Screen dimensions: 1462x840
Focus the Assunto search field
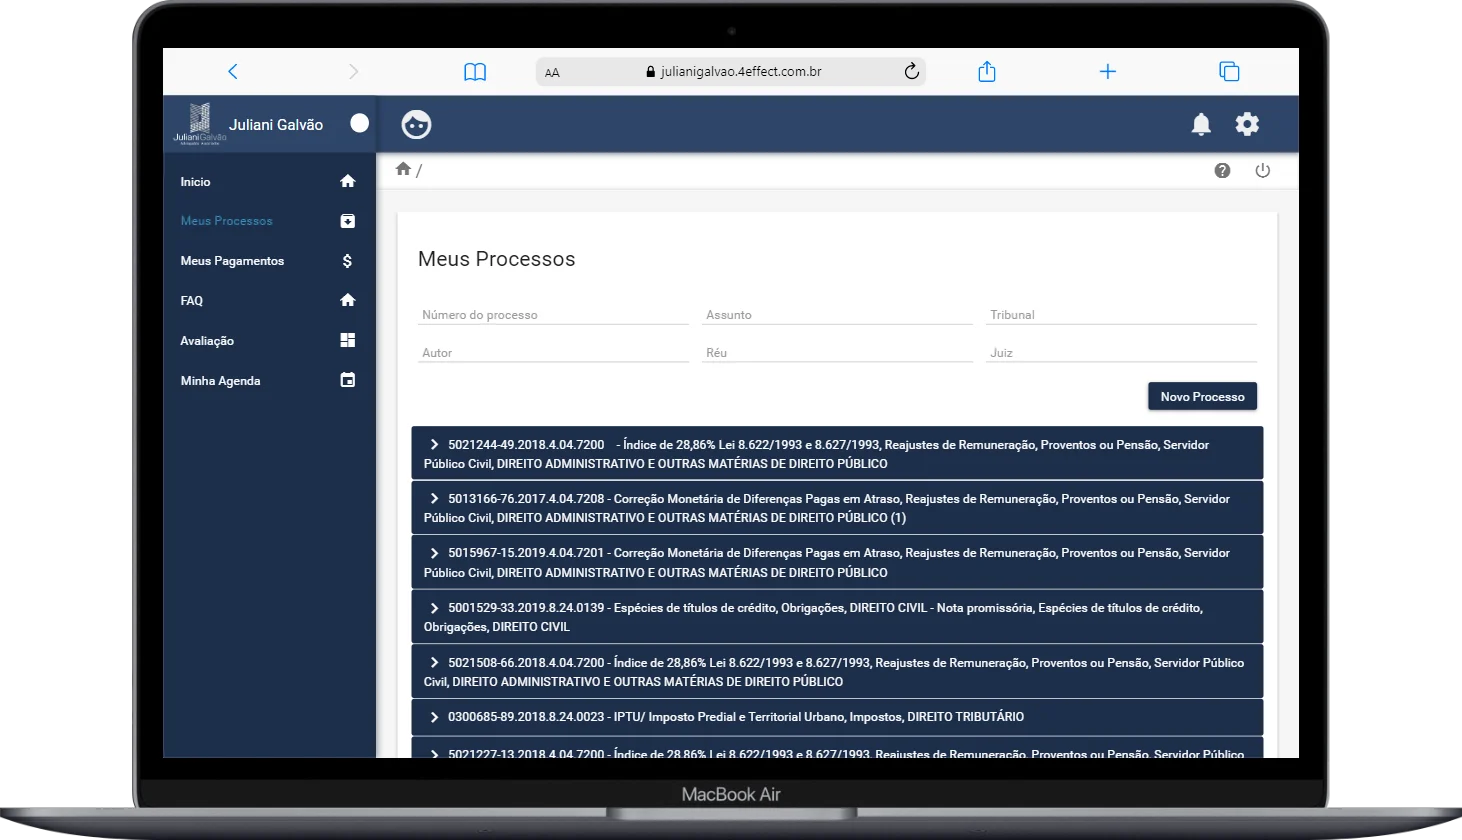[x=837, y=314]
